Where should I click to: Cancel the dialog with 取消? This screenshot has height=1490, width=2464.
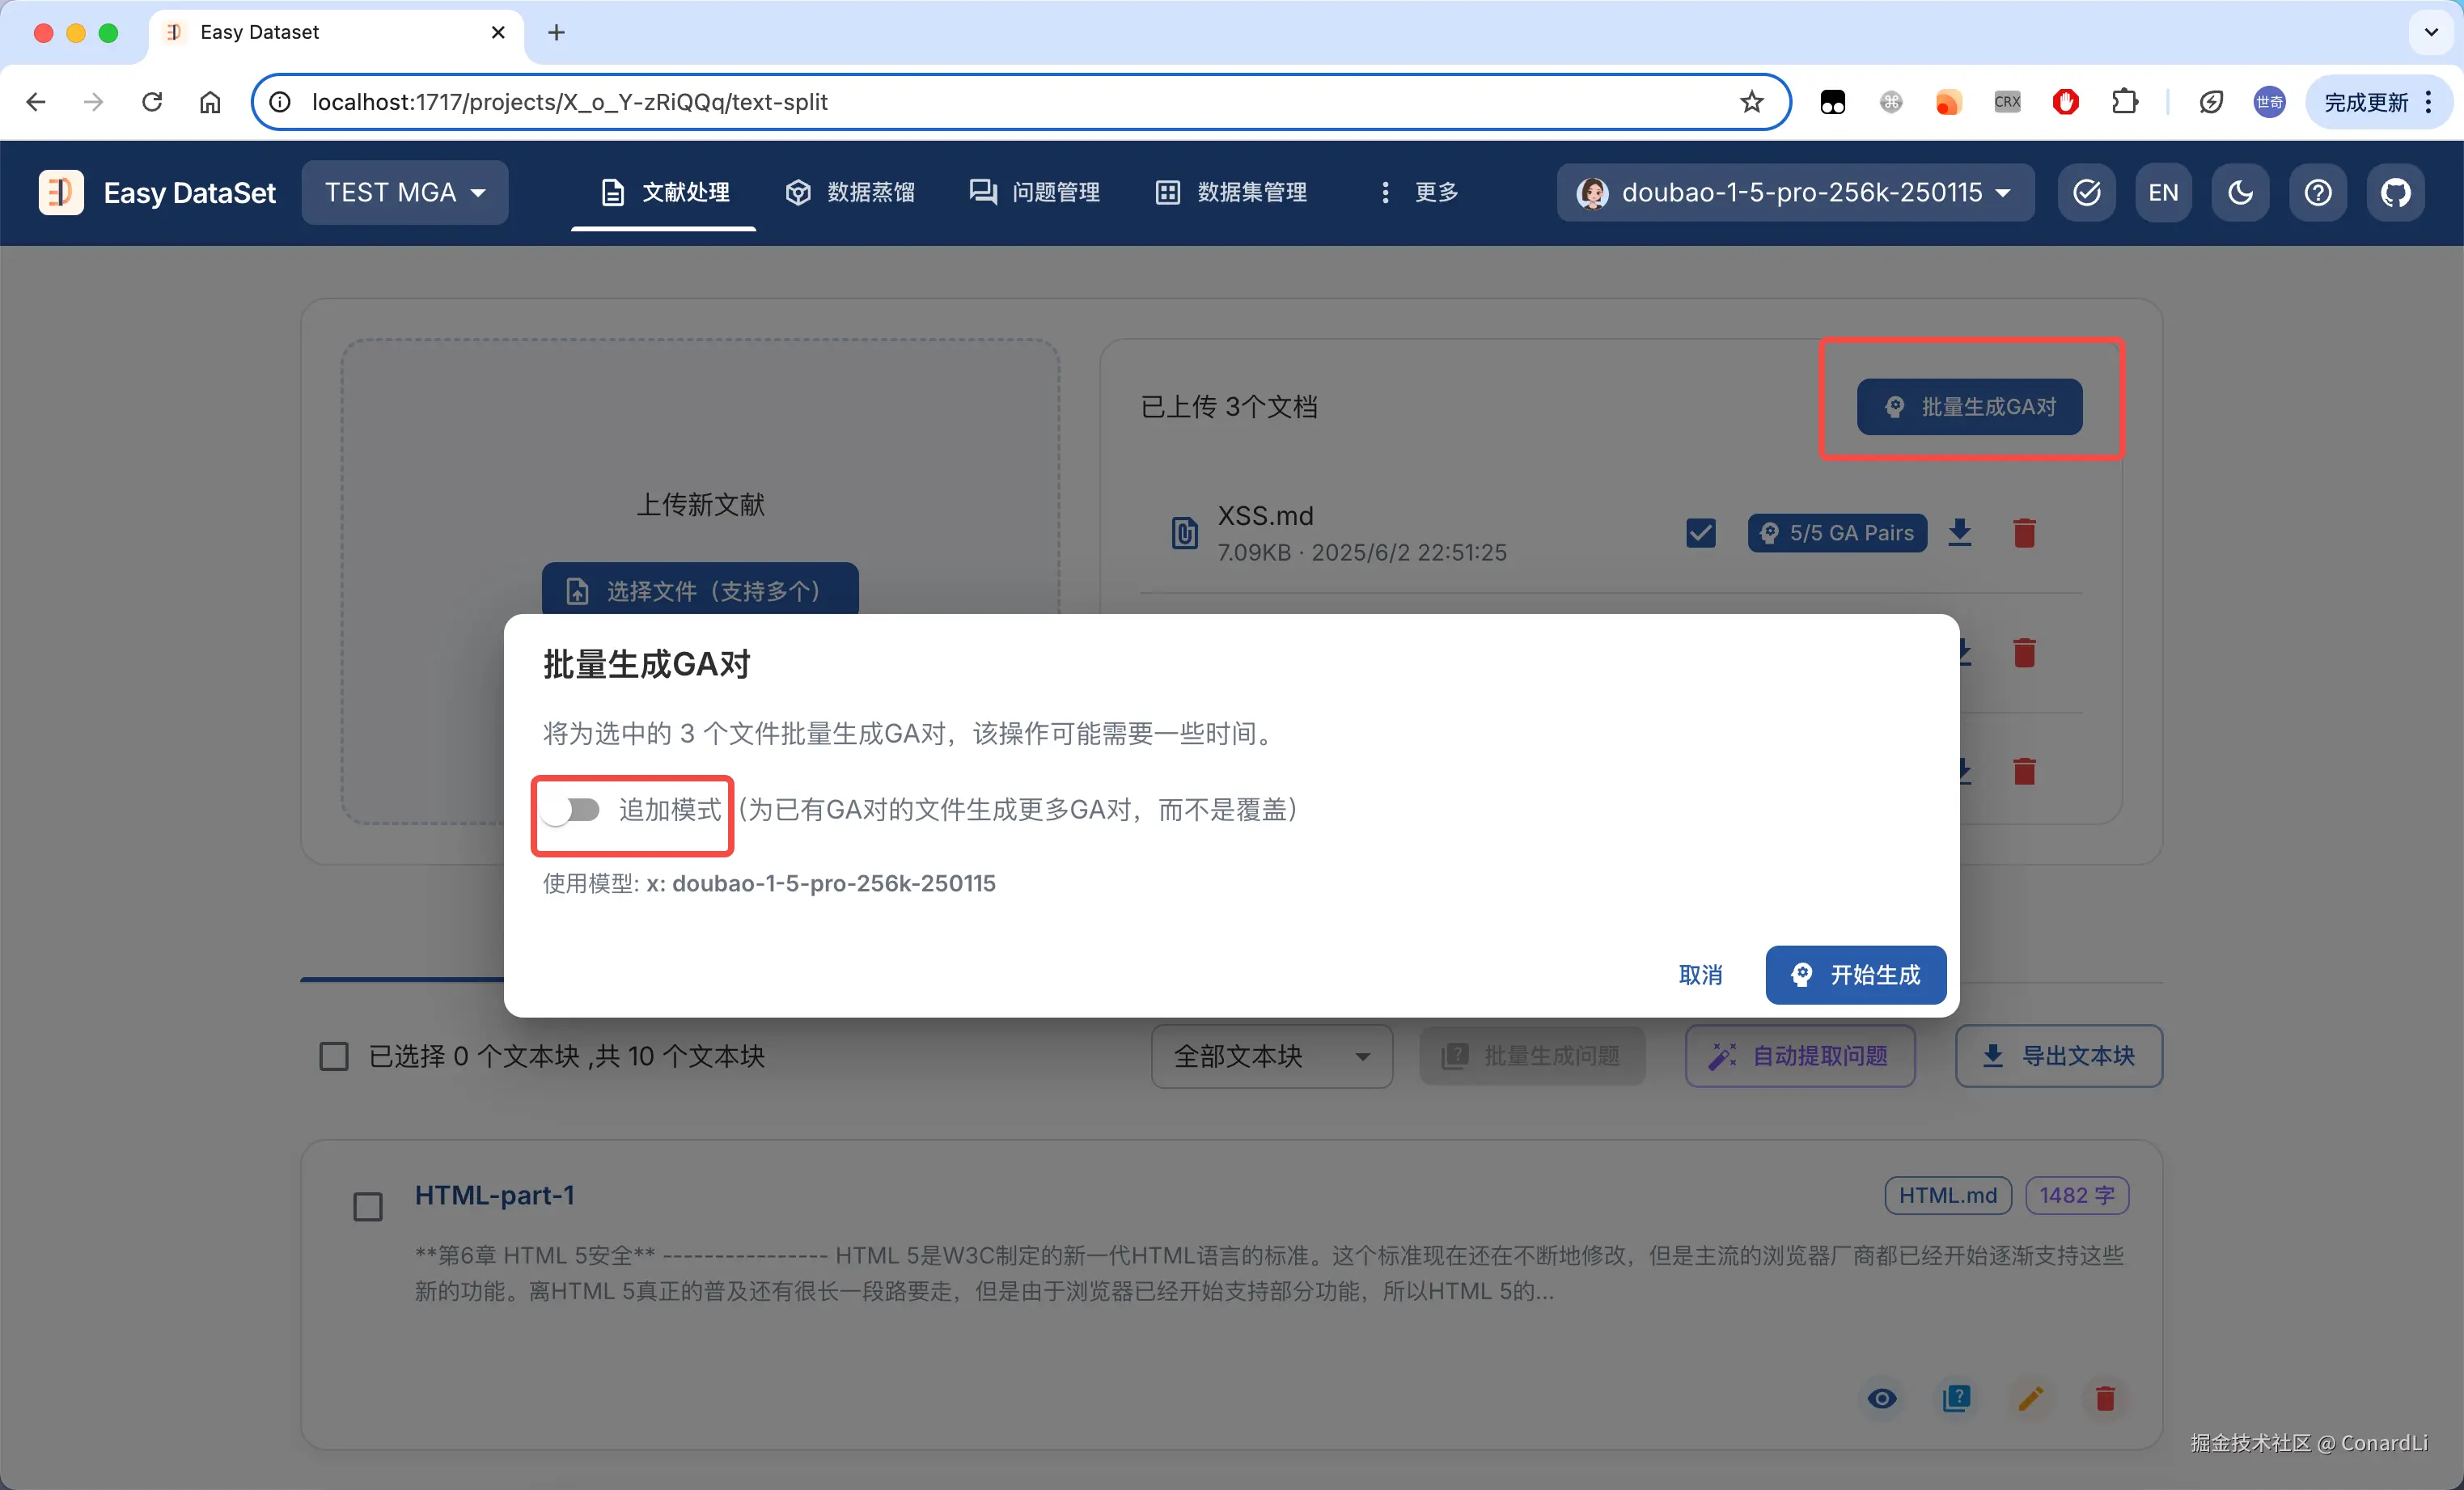1700,975
